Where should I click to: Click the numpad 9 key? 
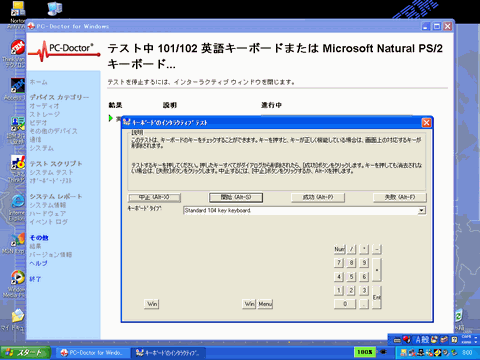pyautogui.click(x=364, y=263)
